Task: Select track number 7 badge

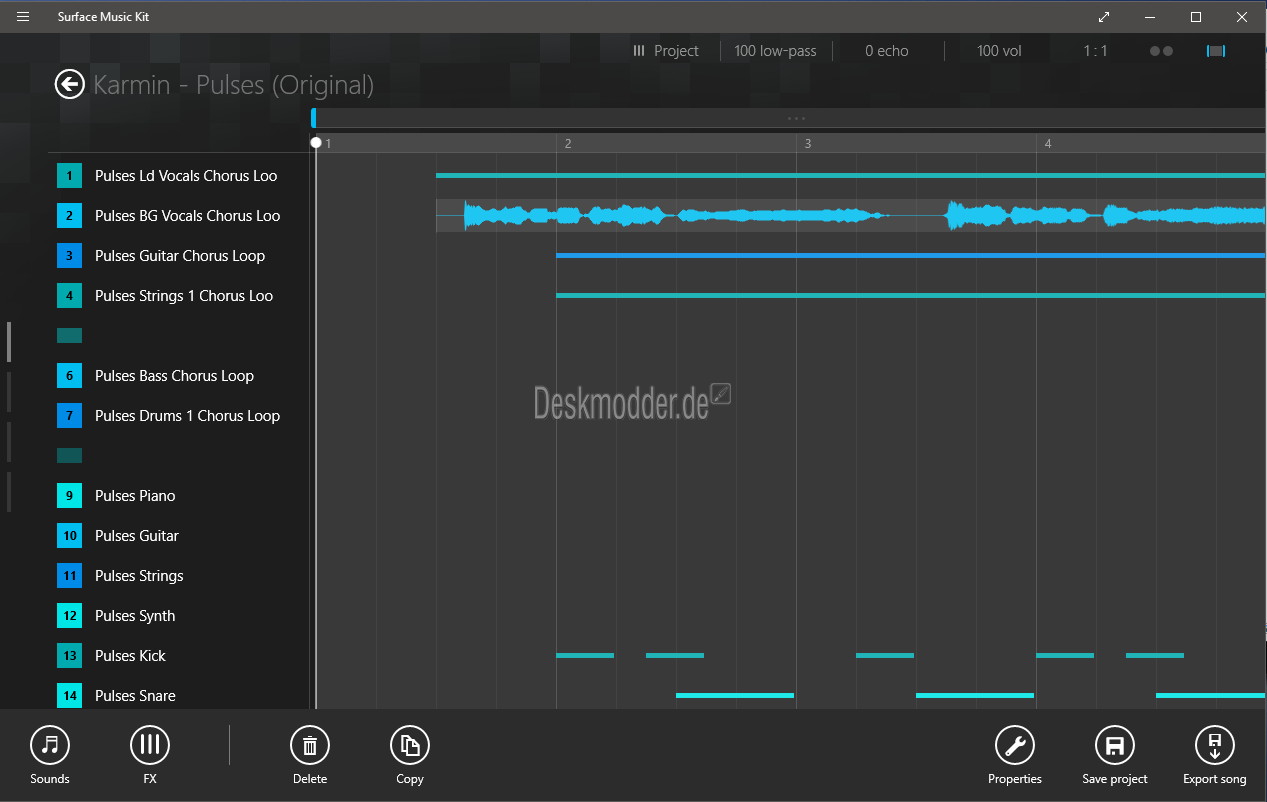Action: pyautogui.click(x=70, y=416)
